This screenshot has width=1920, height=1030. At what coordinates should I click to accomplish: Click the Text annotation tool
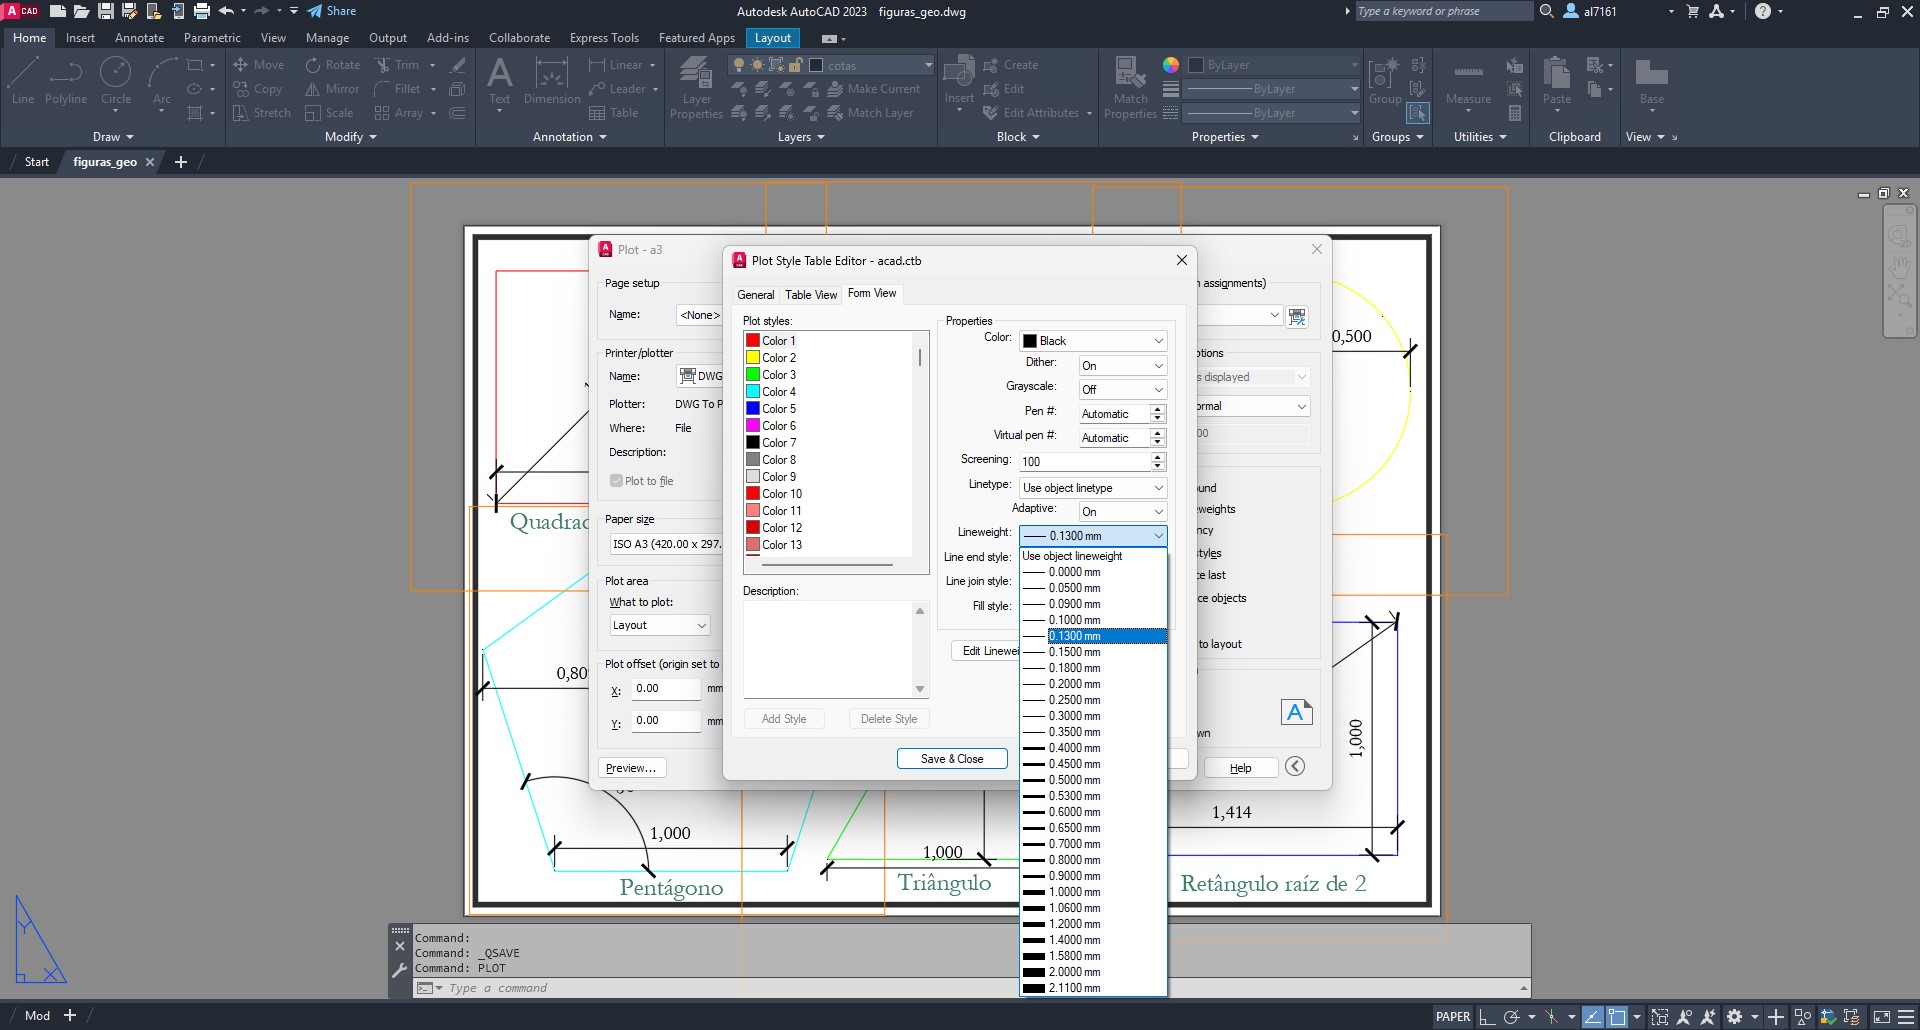499,80
